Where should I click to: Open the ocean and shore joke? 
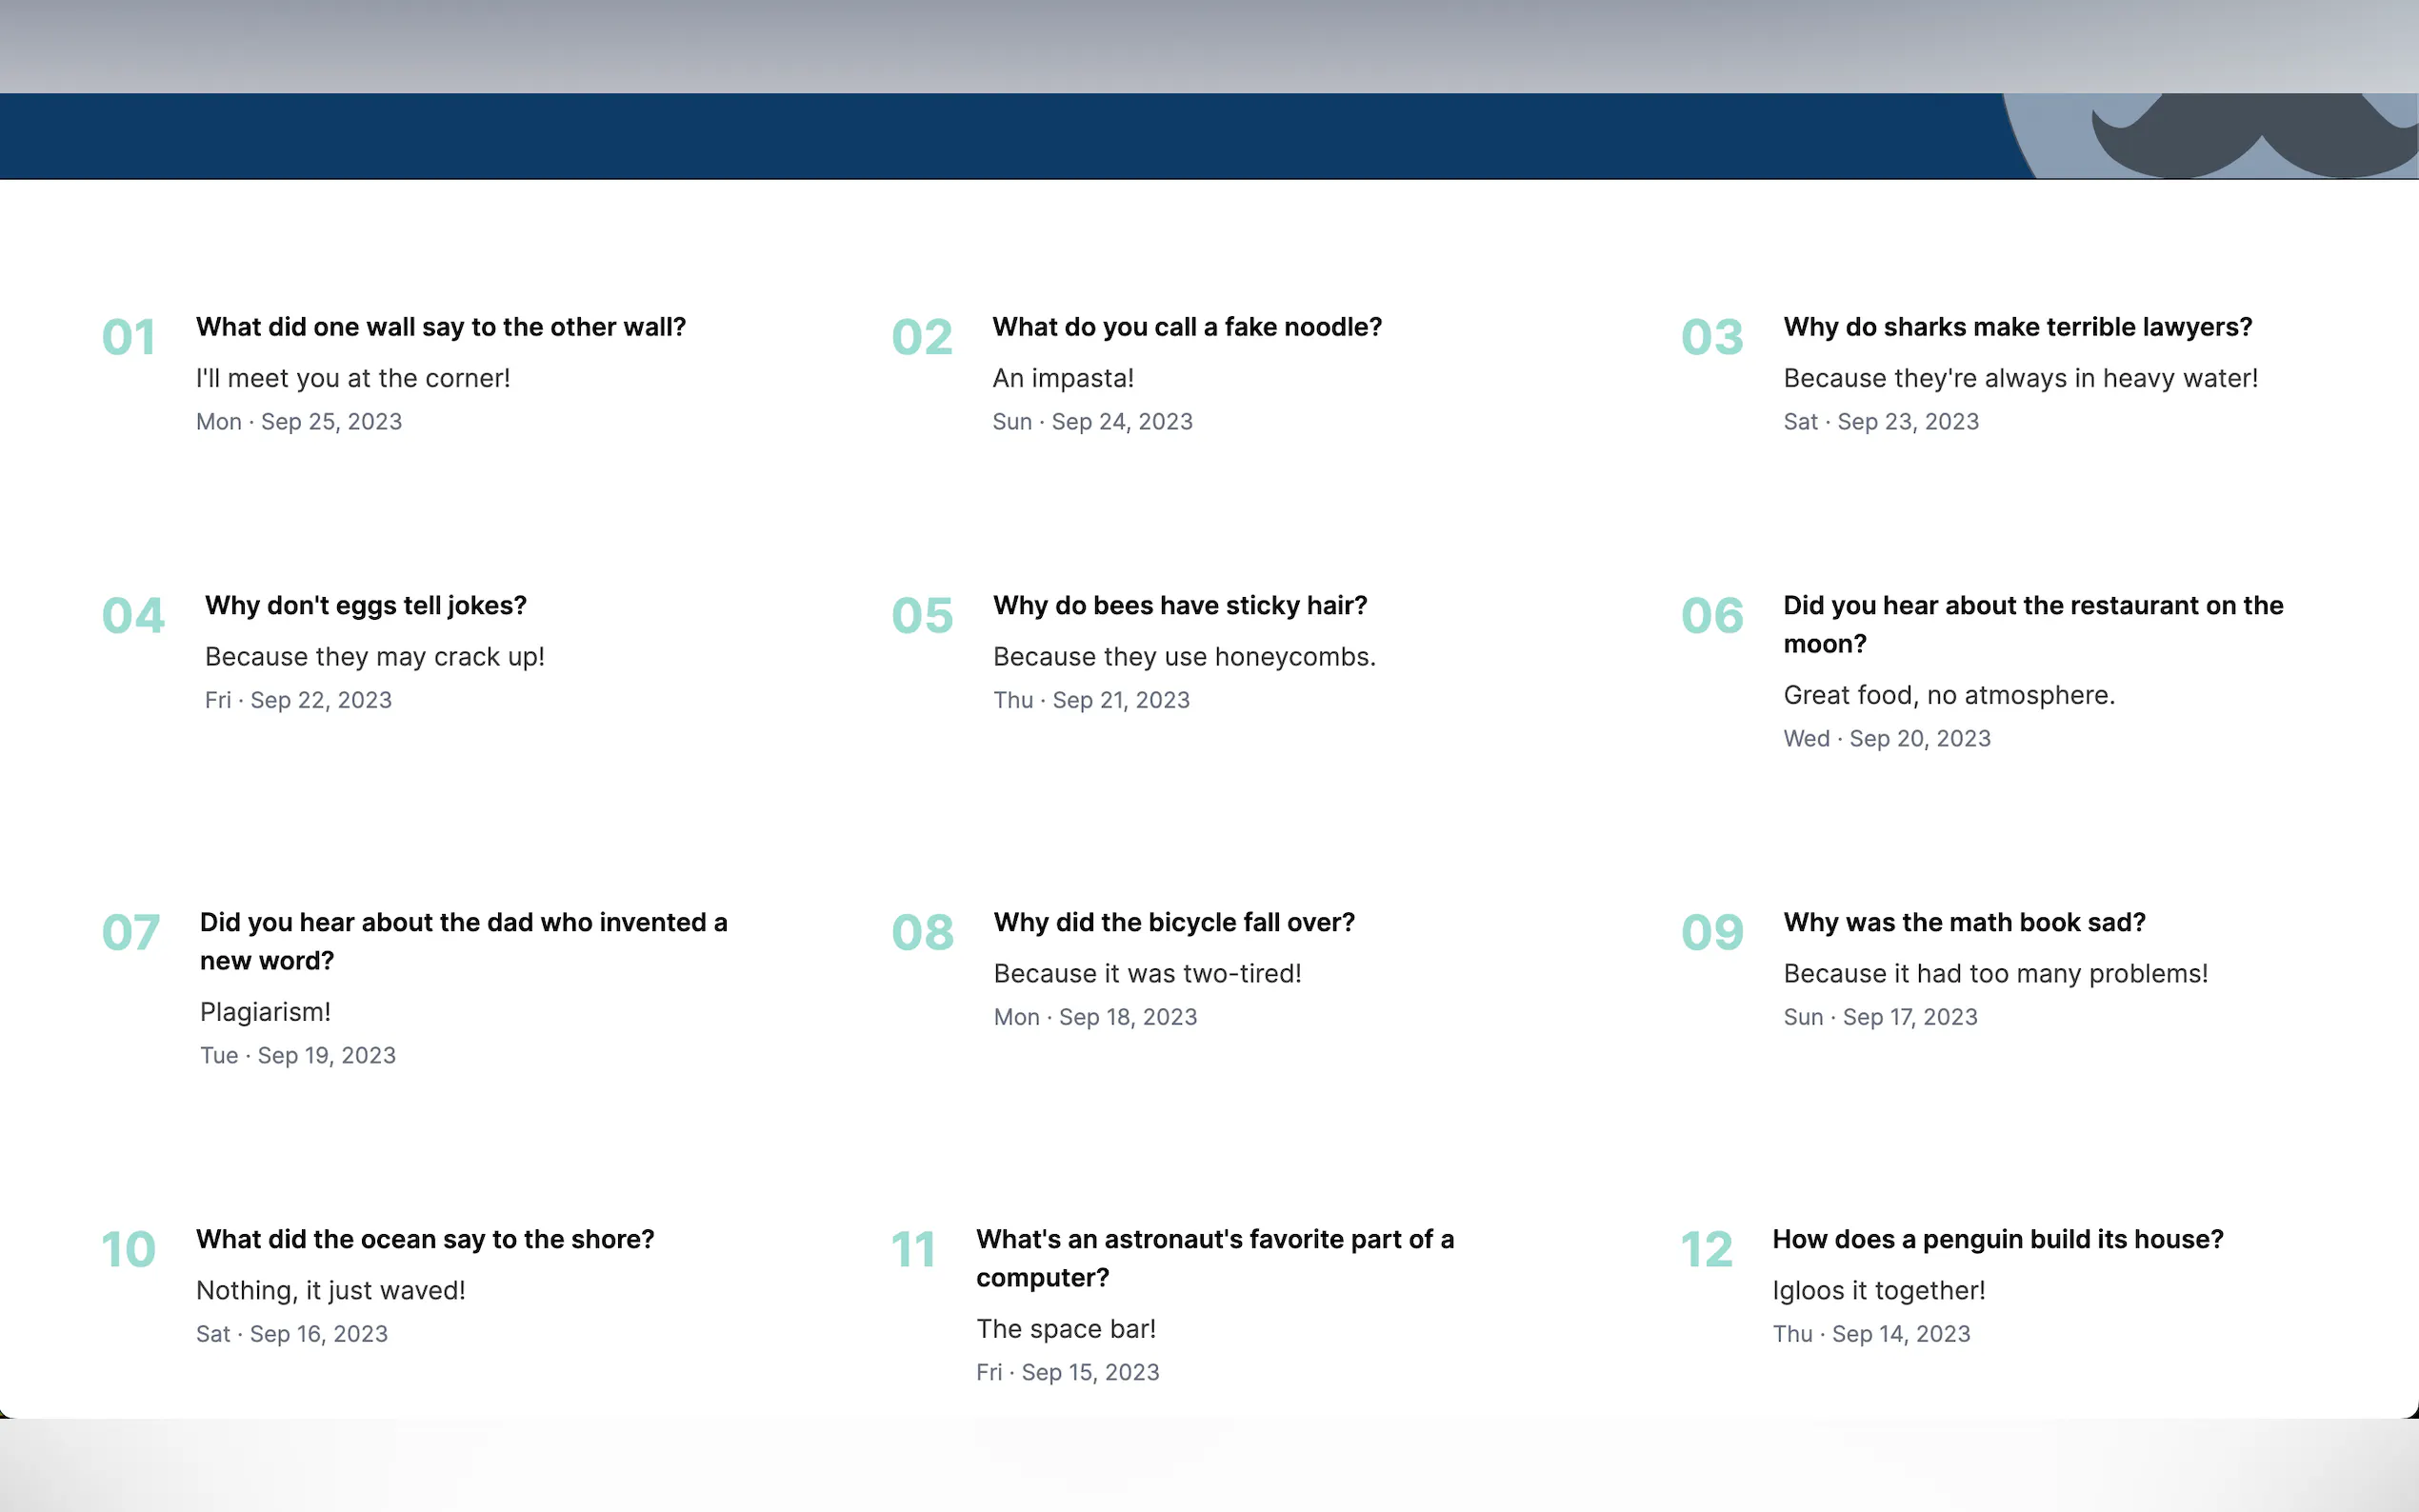(425, 1239)
